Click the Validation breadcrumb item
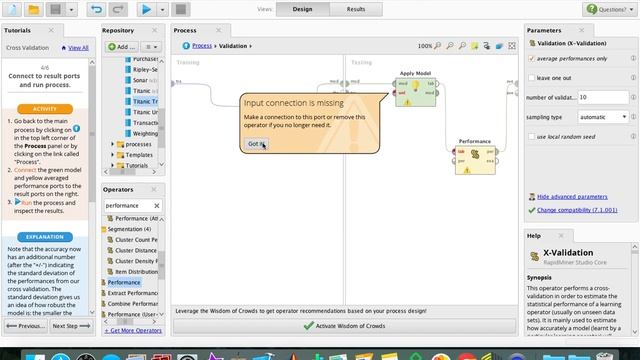 pos(233,46)
